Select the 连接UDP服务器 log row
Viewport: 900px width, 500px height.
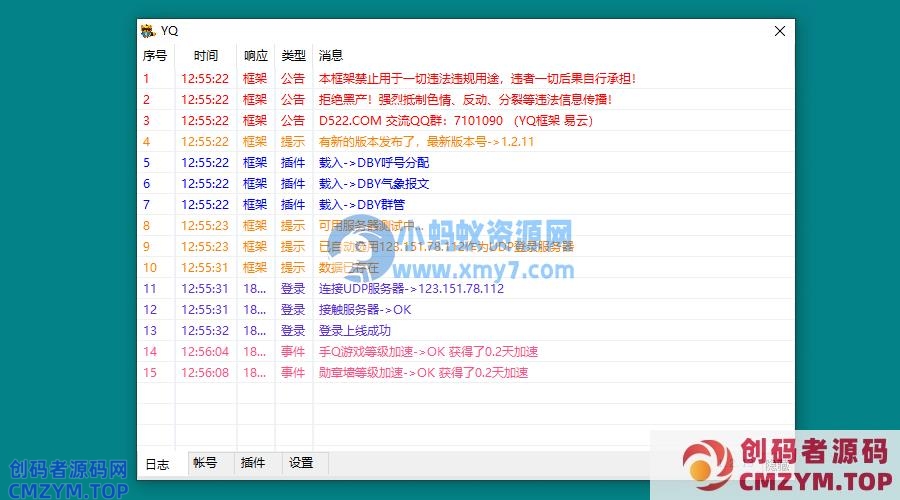[411, 289]
